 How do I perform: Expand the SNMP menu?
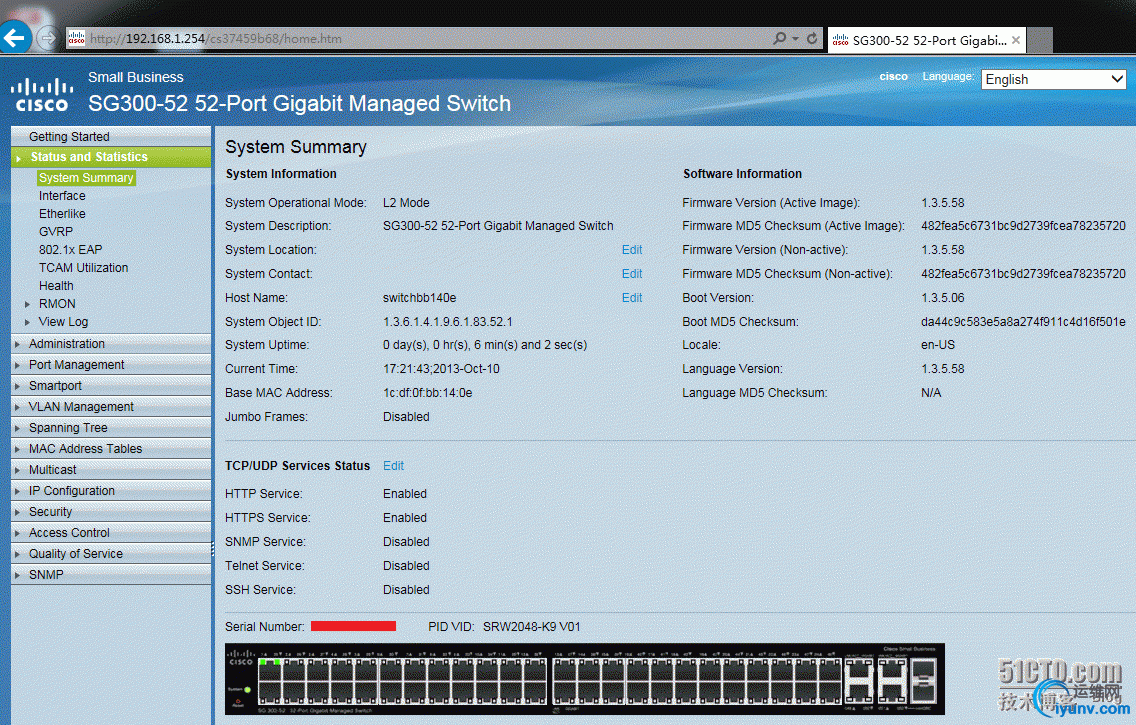pos(111,574)
